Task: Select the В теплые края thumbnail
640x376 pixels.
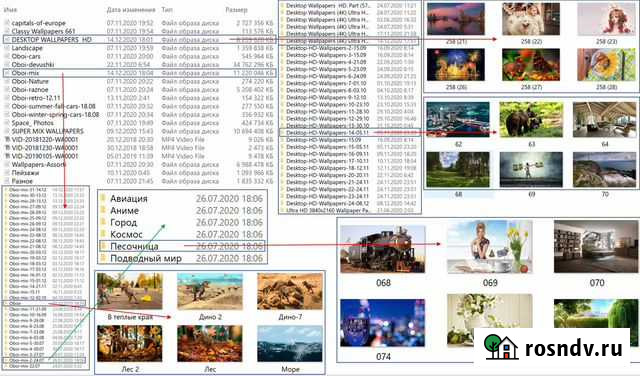Action: click(130, 291)
